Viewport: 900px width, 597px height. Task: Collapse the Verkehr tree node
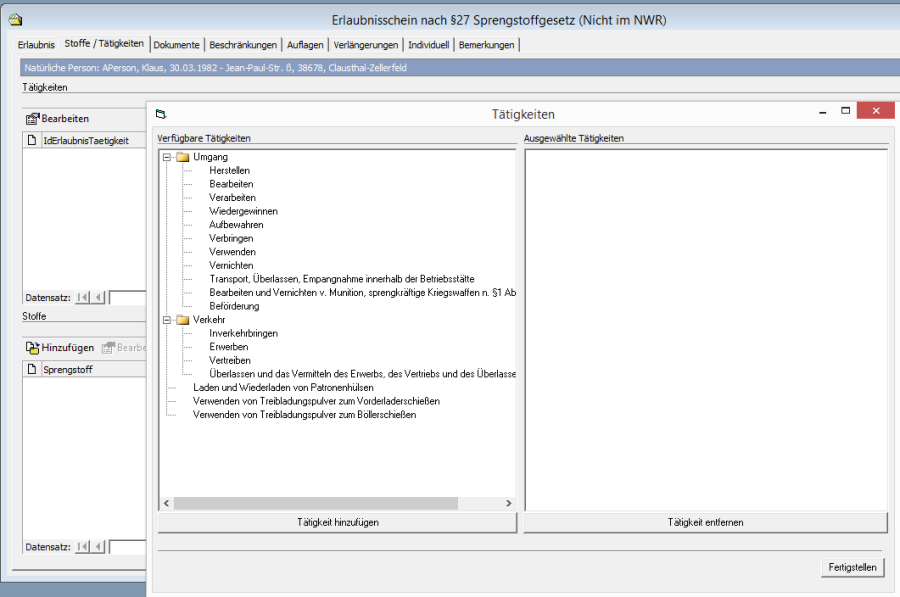click(x=167, y=320)
